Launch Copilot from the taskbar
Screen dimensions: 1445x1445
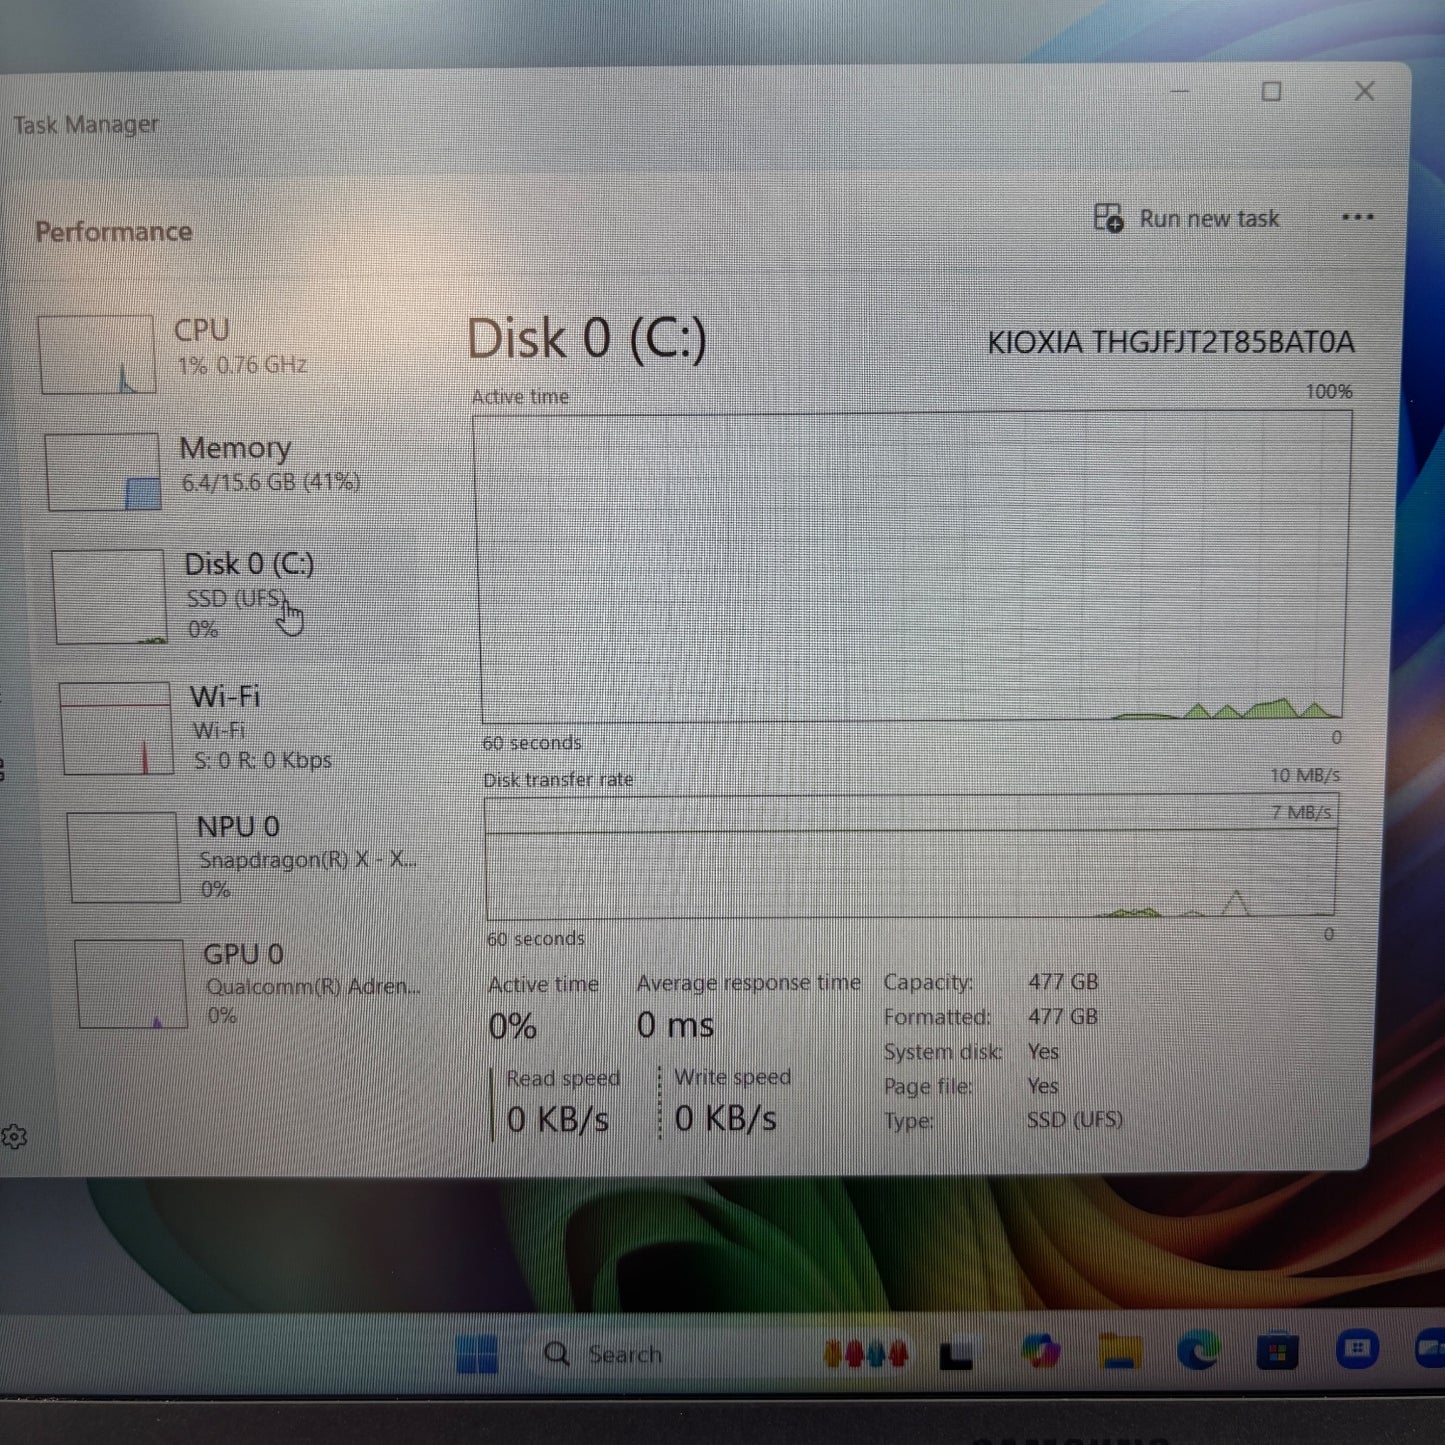click(x=1040, y=1353)
